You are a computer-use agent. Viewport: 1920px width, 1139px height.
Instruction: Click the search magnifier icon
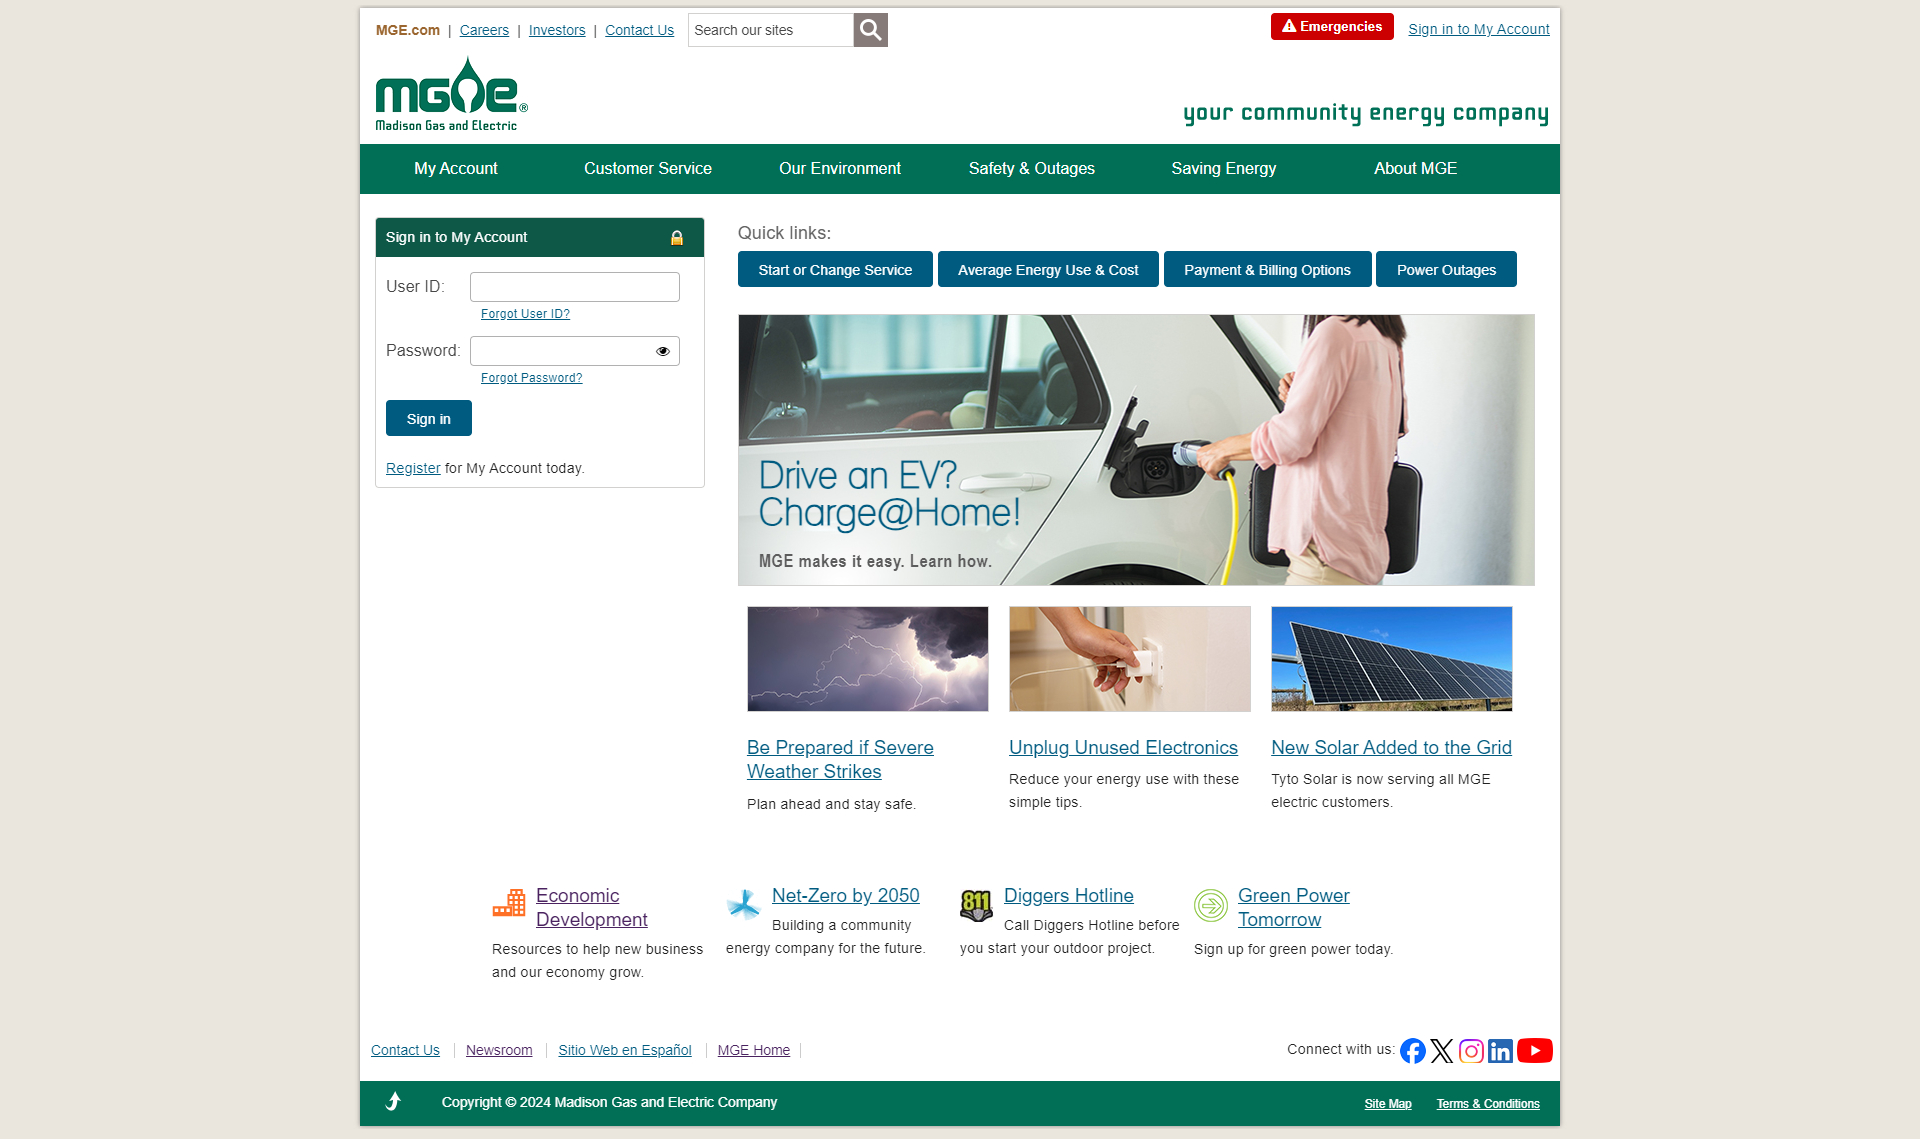pos(870,30)
